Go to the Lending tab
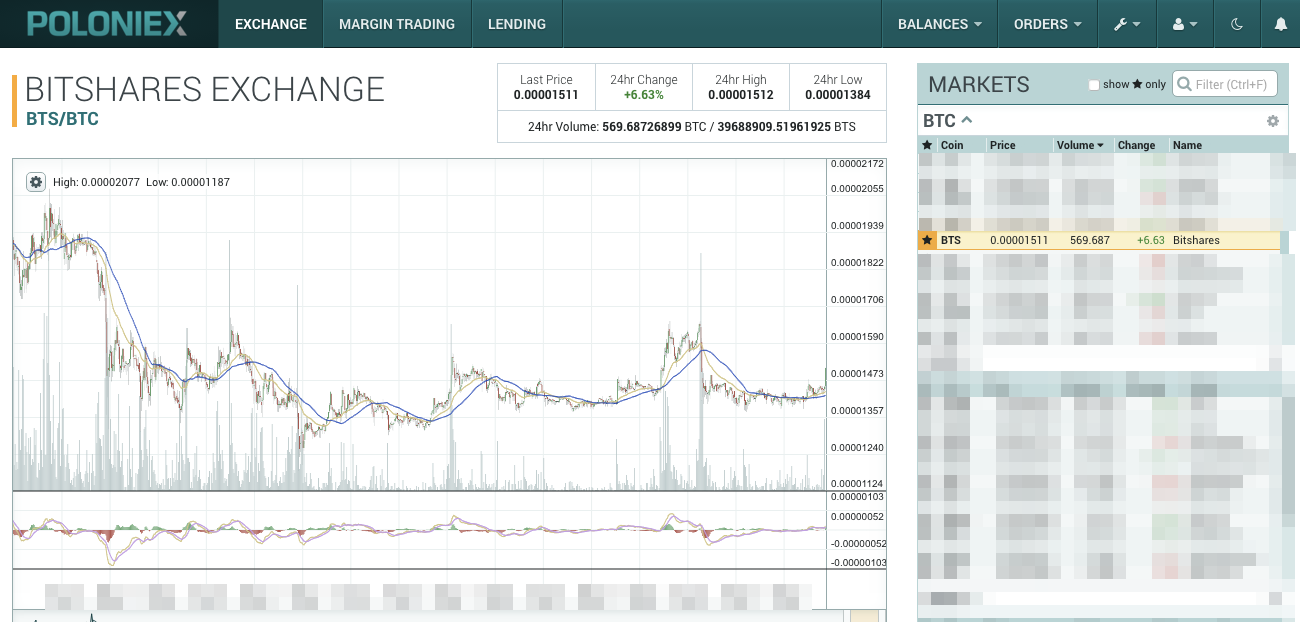This screenshot has width=1300, height=622. [517, 24]
